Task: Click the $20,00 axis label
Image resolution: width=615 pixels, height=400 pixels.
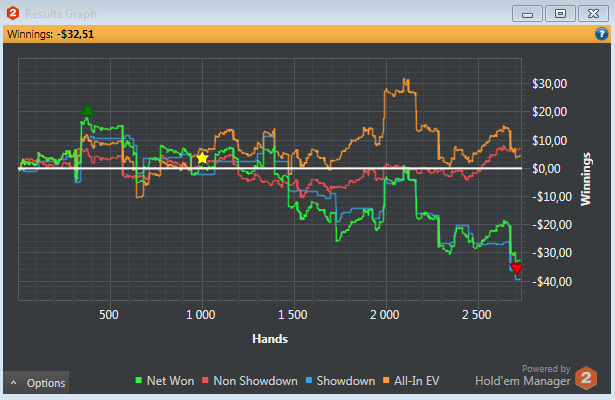Action: [549, 112]
